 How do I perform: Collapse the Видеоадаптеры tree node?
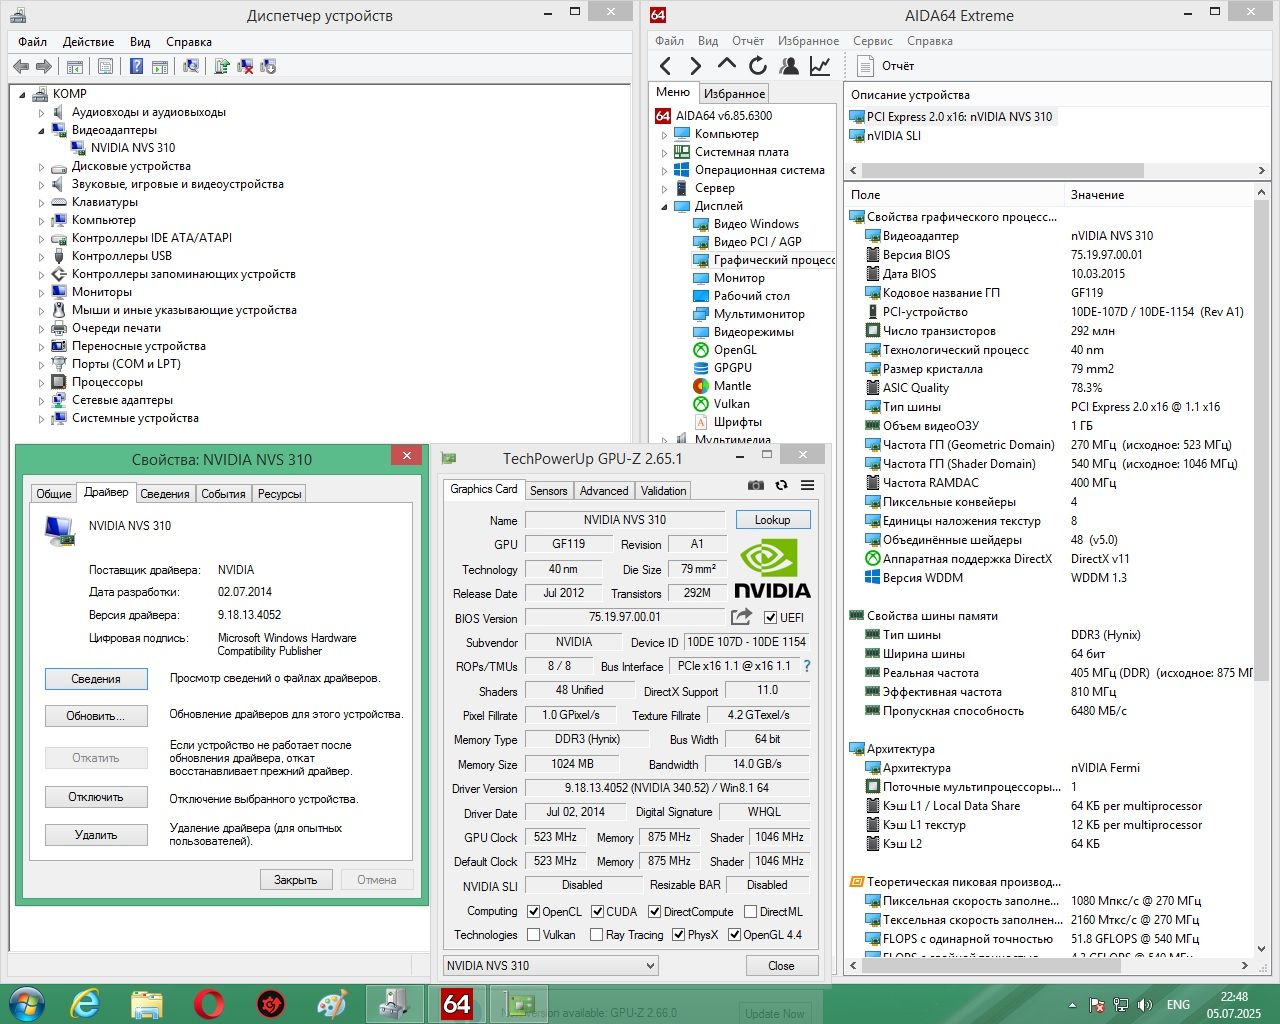(x=42, y=131)
